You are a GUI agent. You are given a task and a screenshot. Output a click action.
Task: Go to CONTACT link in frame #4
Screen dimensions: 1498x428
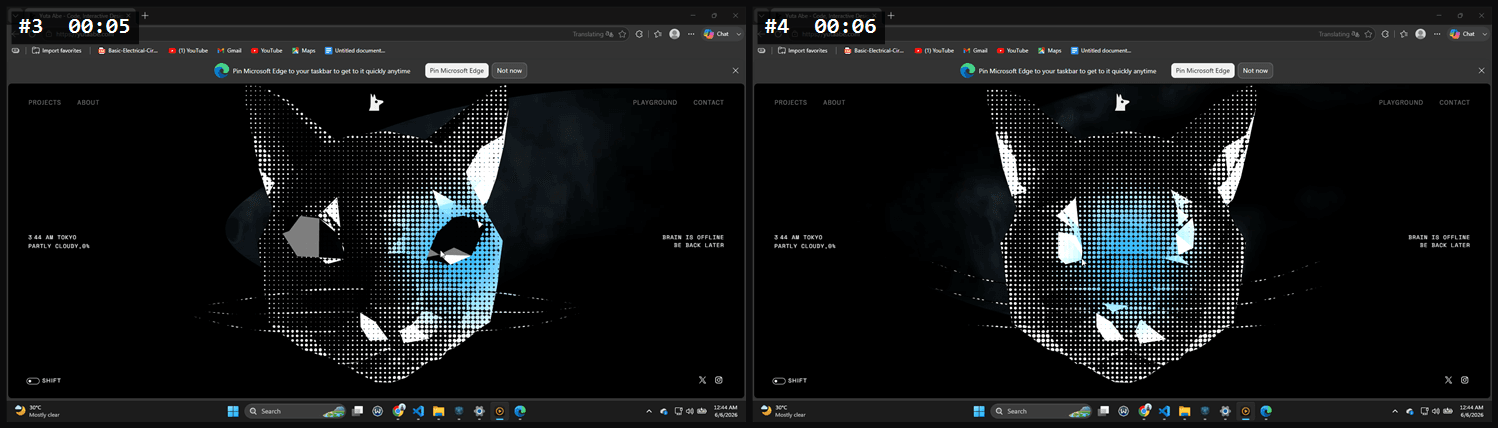[1455, 103]
